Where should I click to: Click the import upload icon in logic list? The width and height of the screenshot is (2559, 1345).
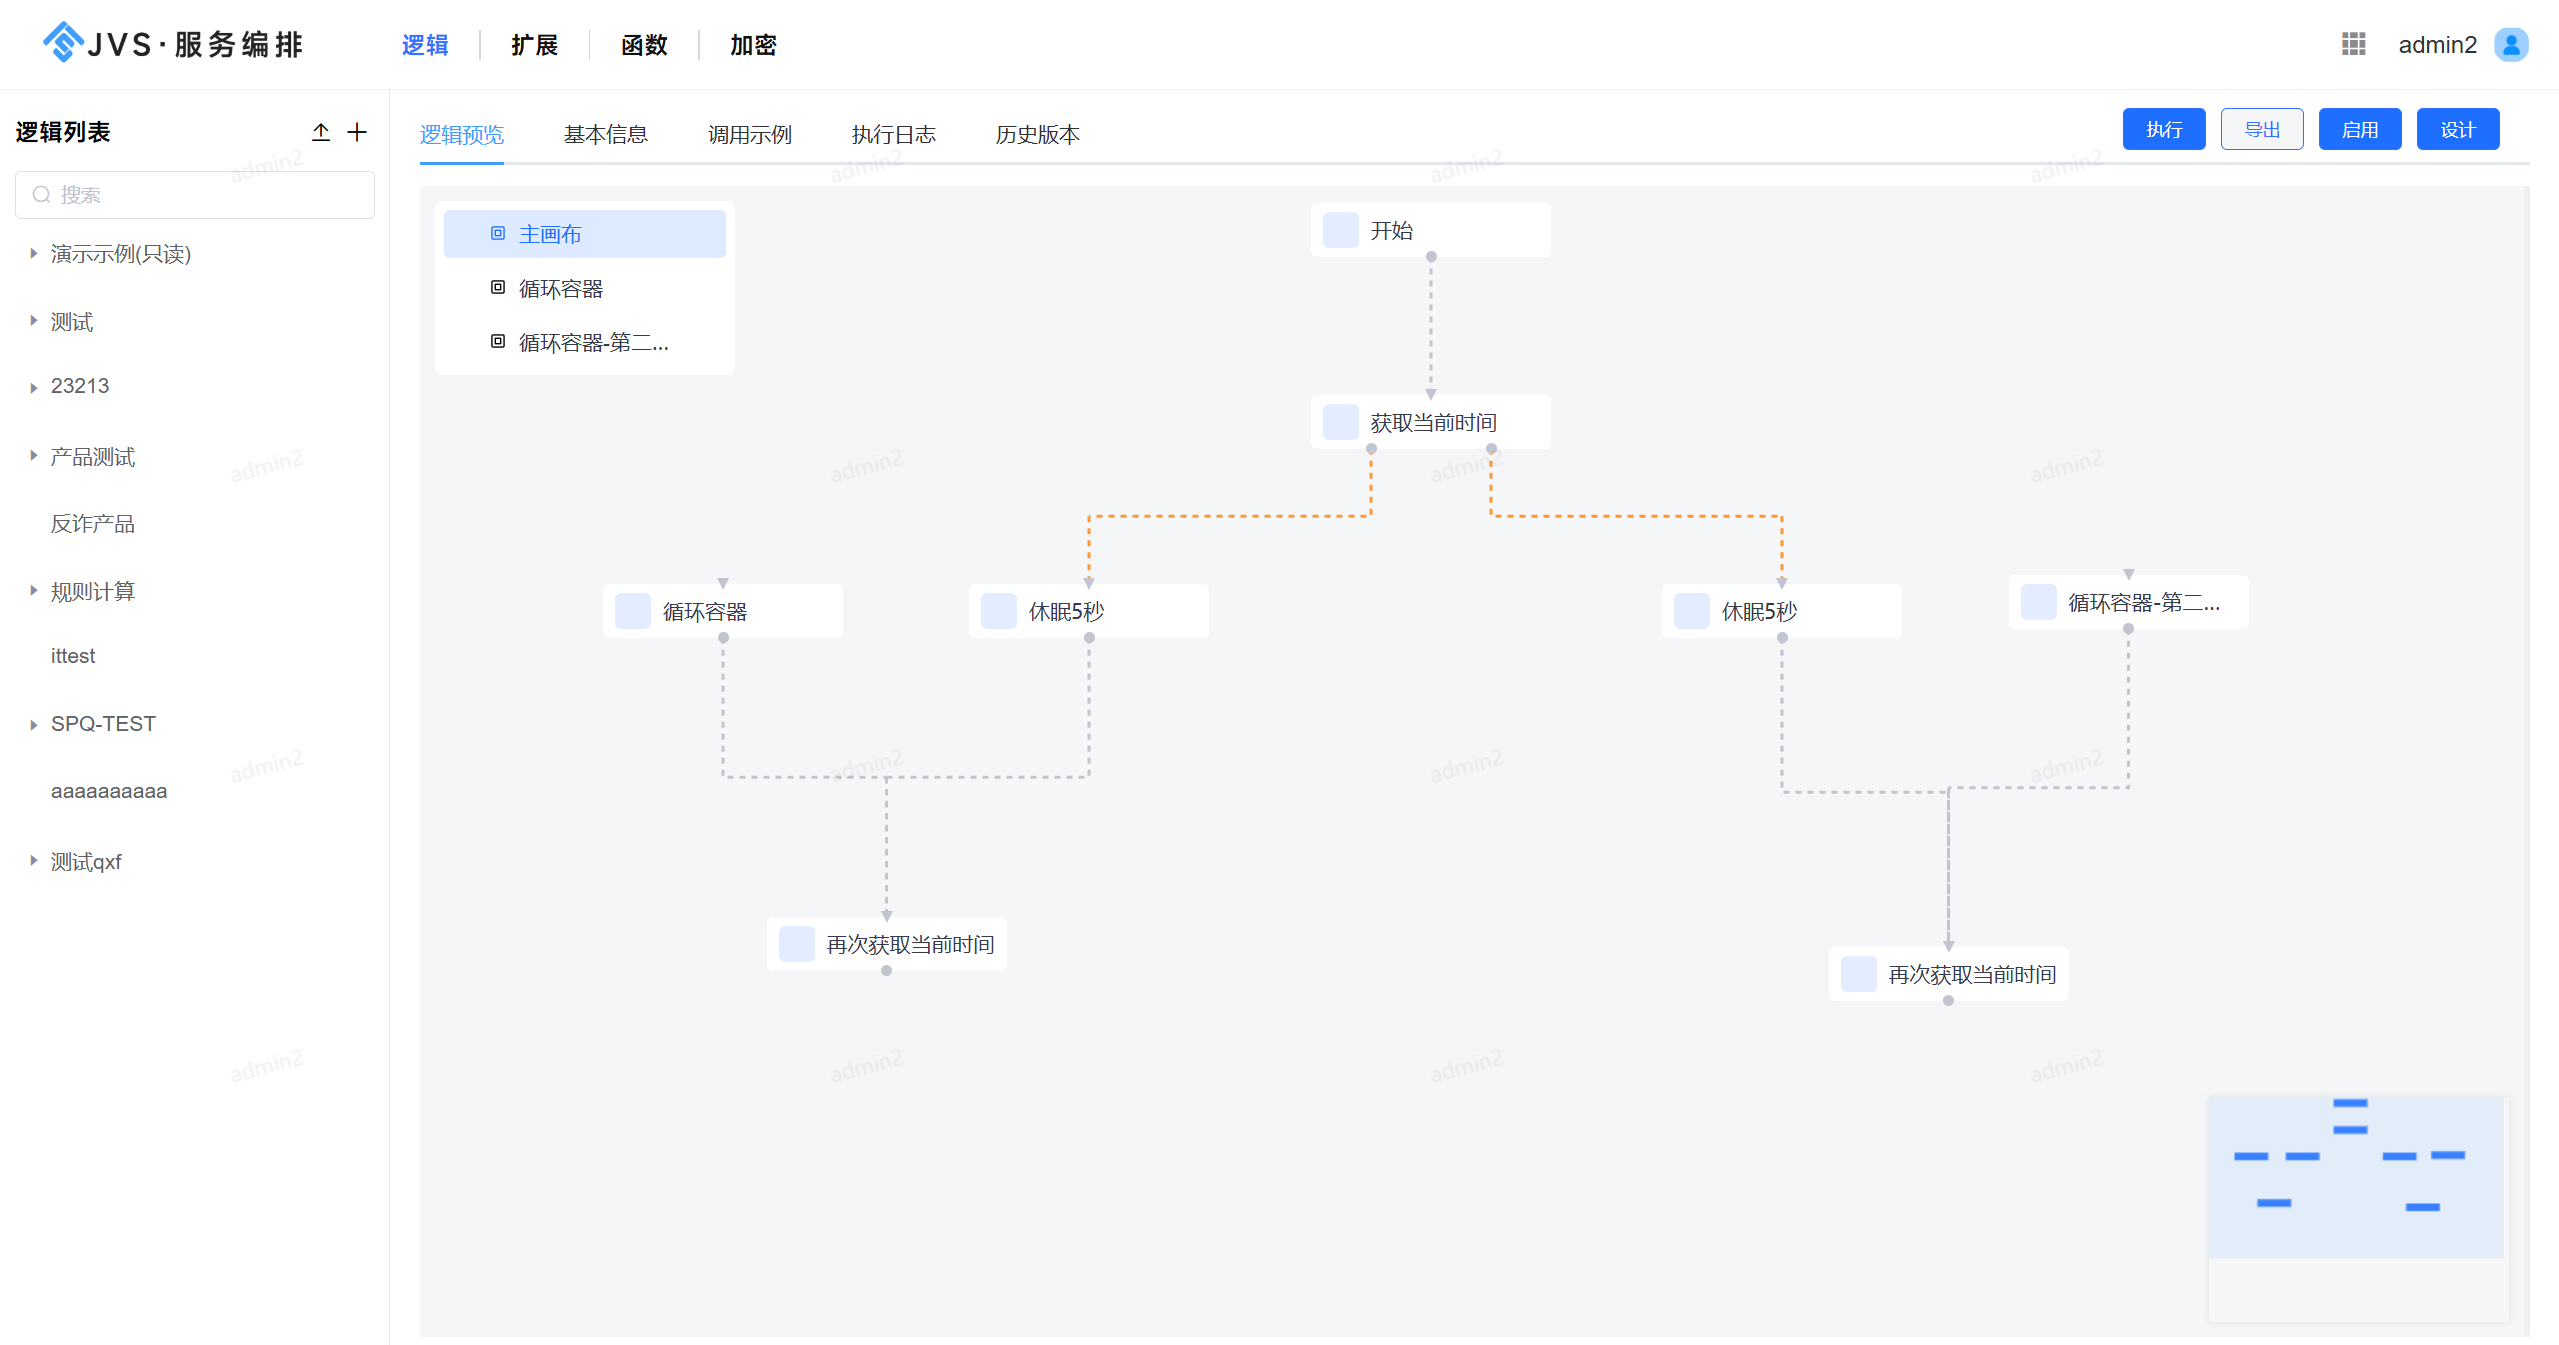tap(320, 132)
